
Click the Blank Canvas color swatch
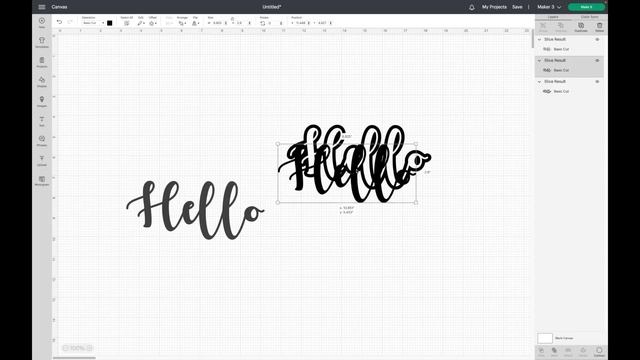[x=545, y=338]
